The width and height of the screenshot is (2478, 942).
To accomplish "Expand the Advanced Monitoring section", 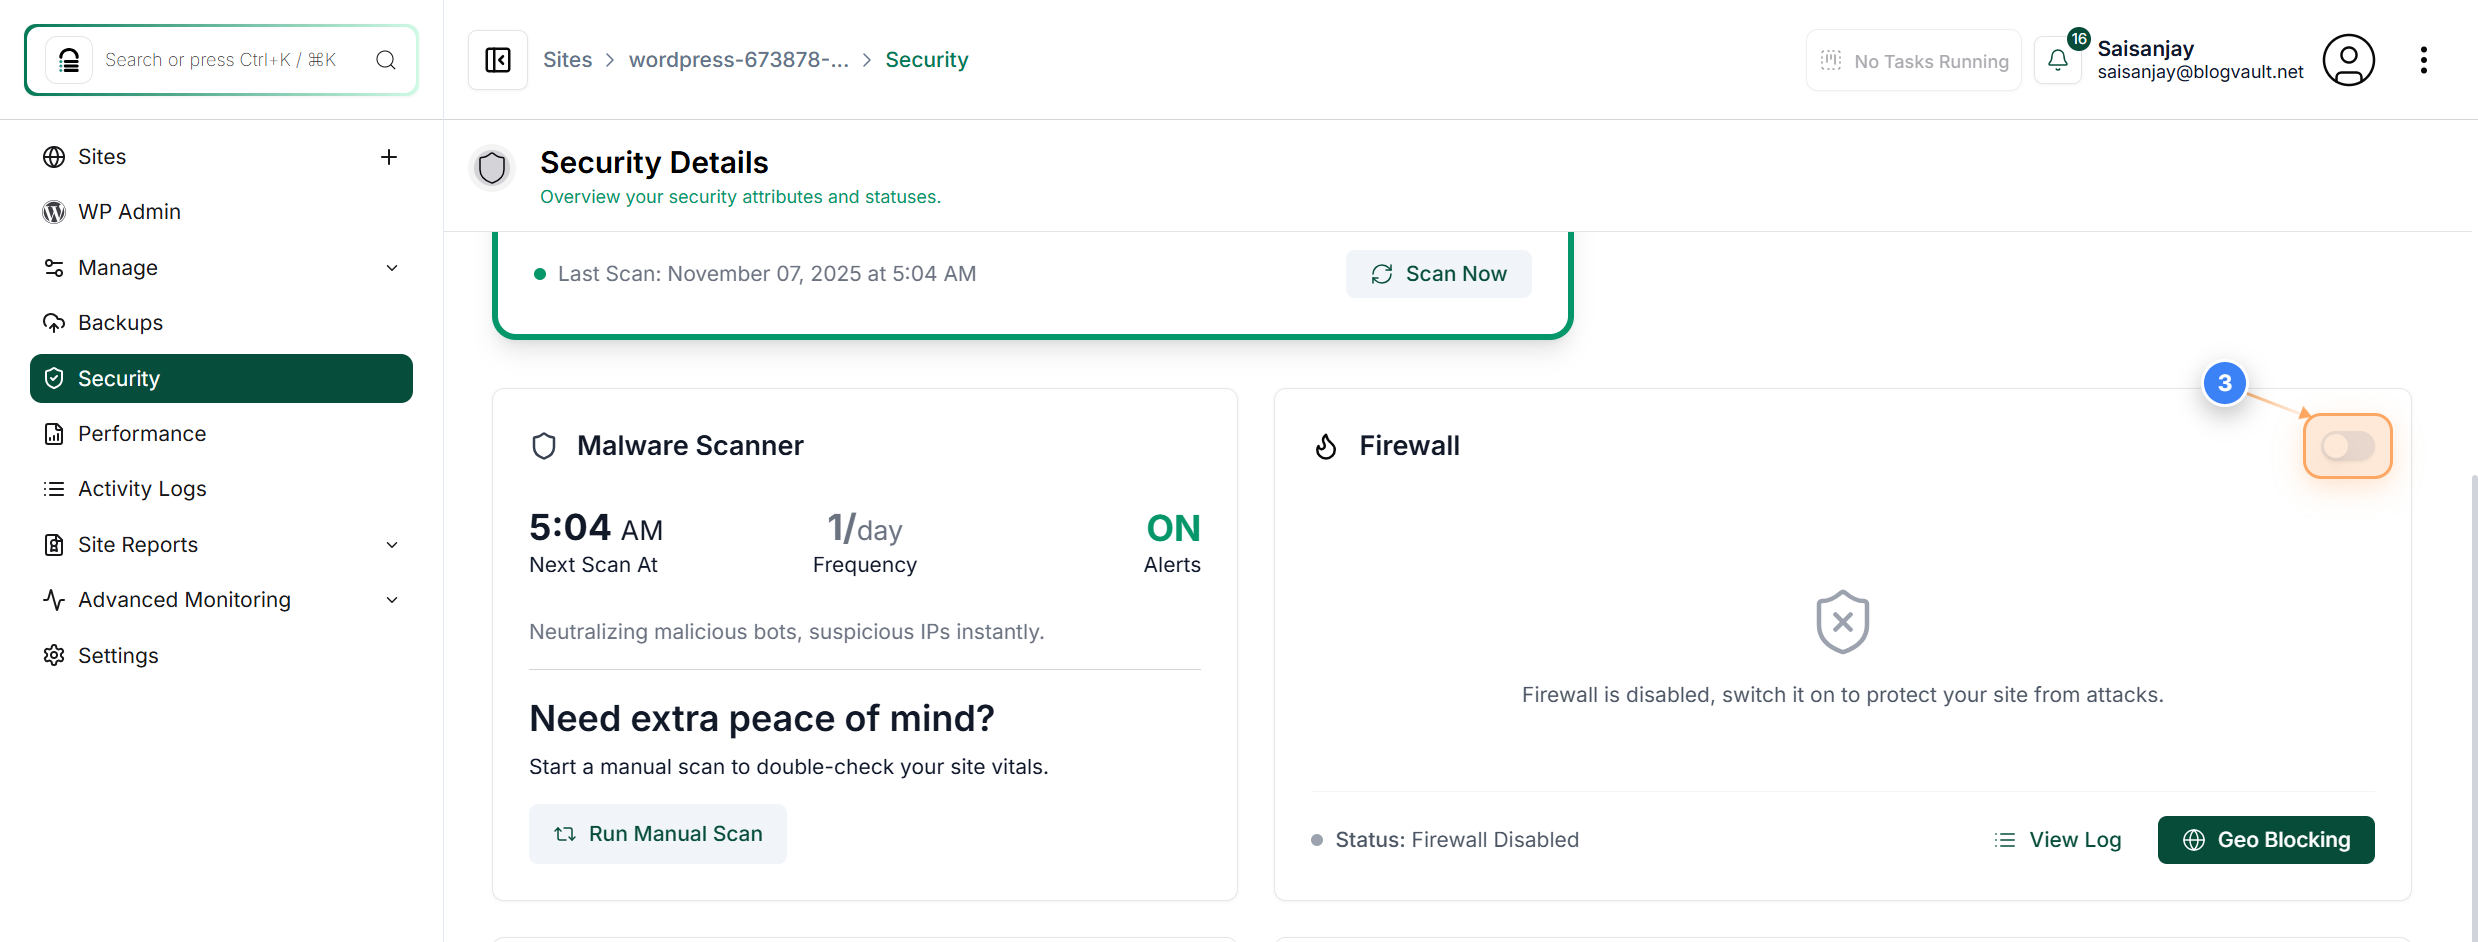I will (x=392, y=600).
